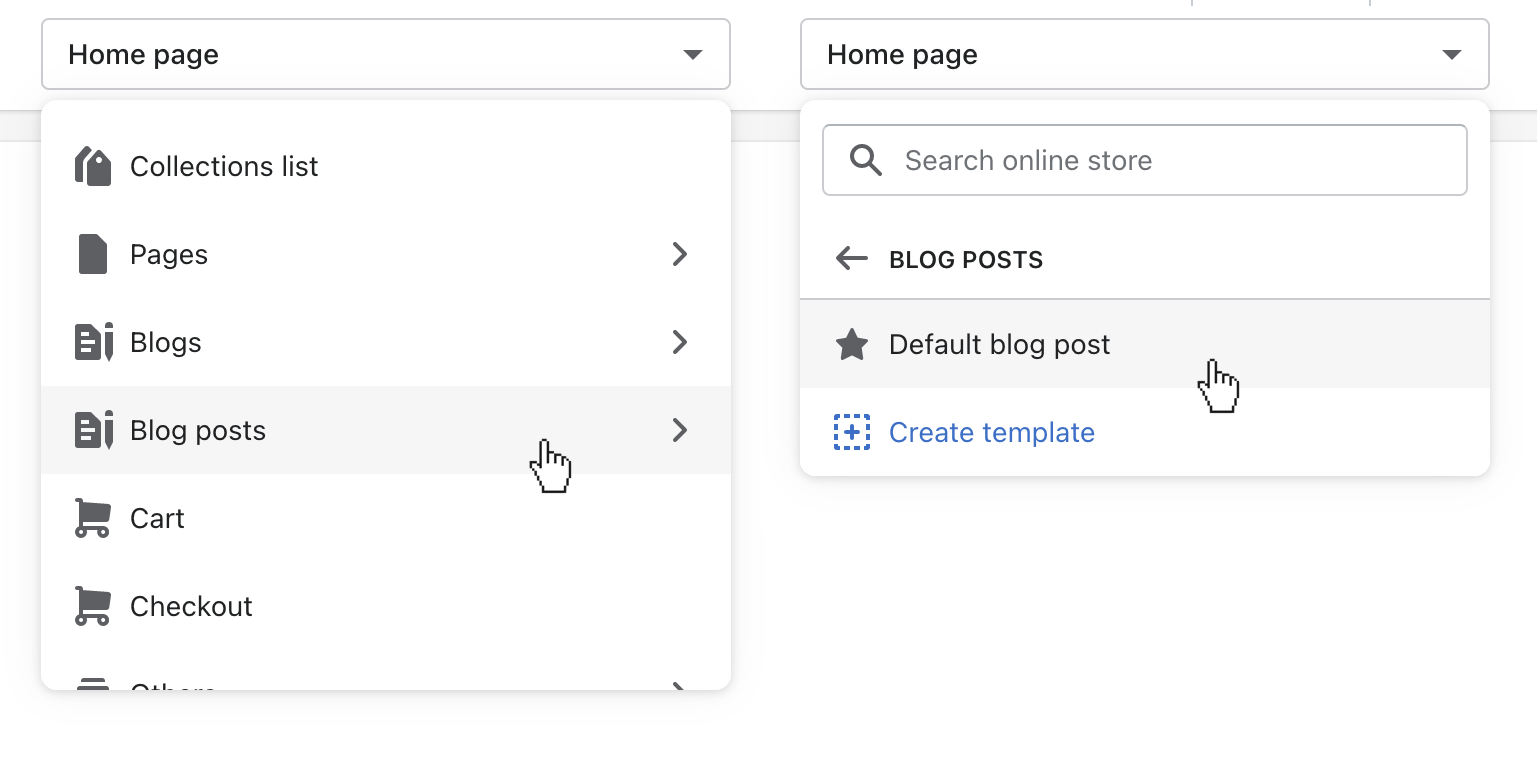Click the Create template link
This screenshot has height=760, width=1537.
pyautogui.click(x=991, y=432)
